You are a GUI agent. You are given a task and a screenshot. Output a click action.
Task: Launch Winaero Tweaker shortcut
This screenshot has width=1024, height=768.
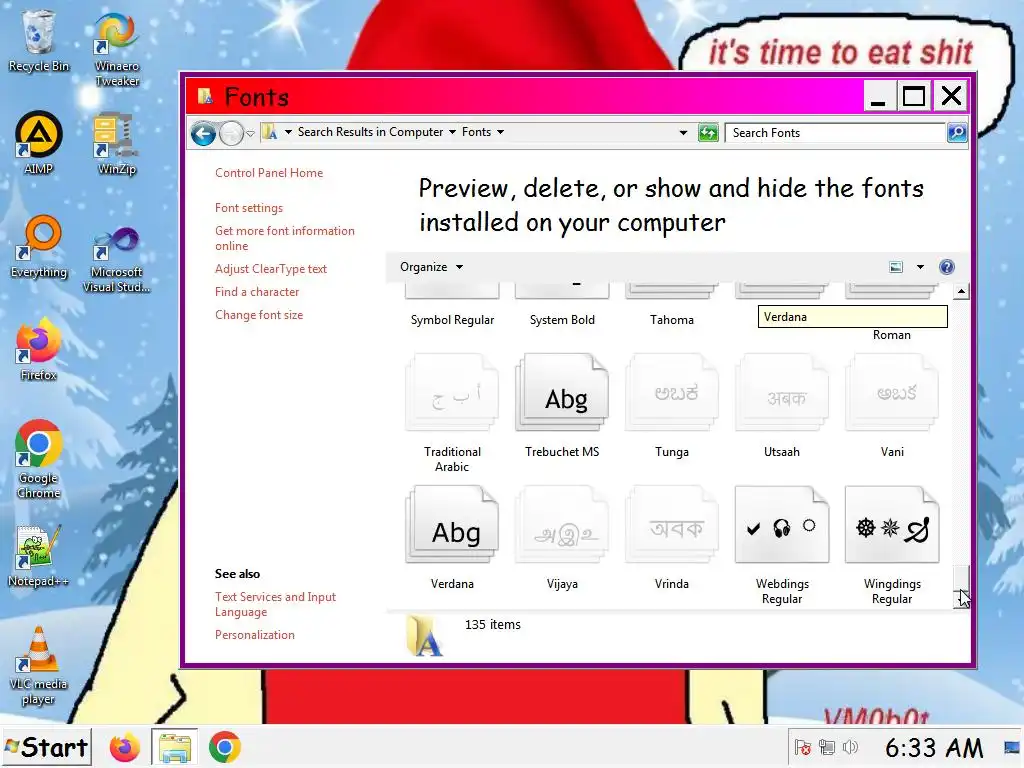[116, 49]
